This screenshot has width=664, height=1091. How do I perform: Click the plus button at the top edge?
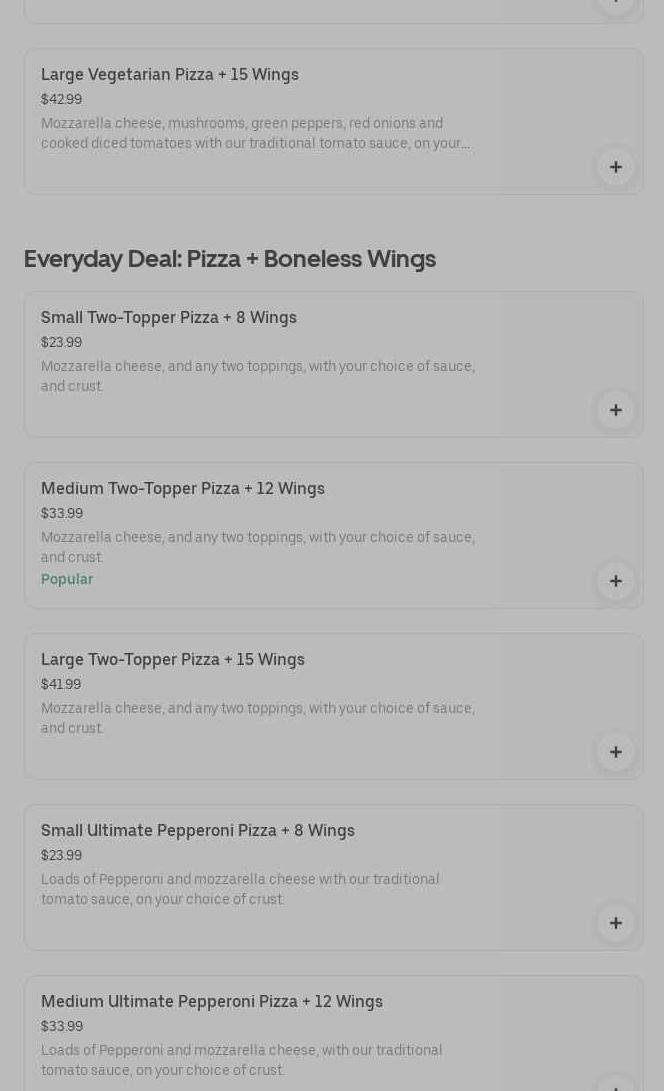(x=615, y=4)
